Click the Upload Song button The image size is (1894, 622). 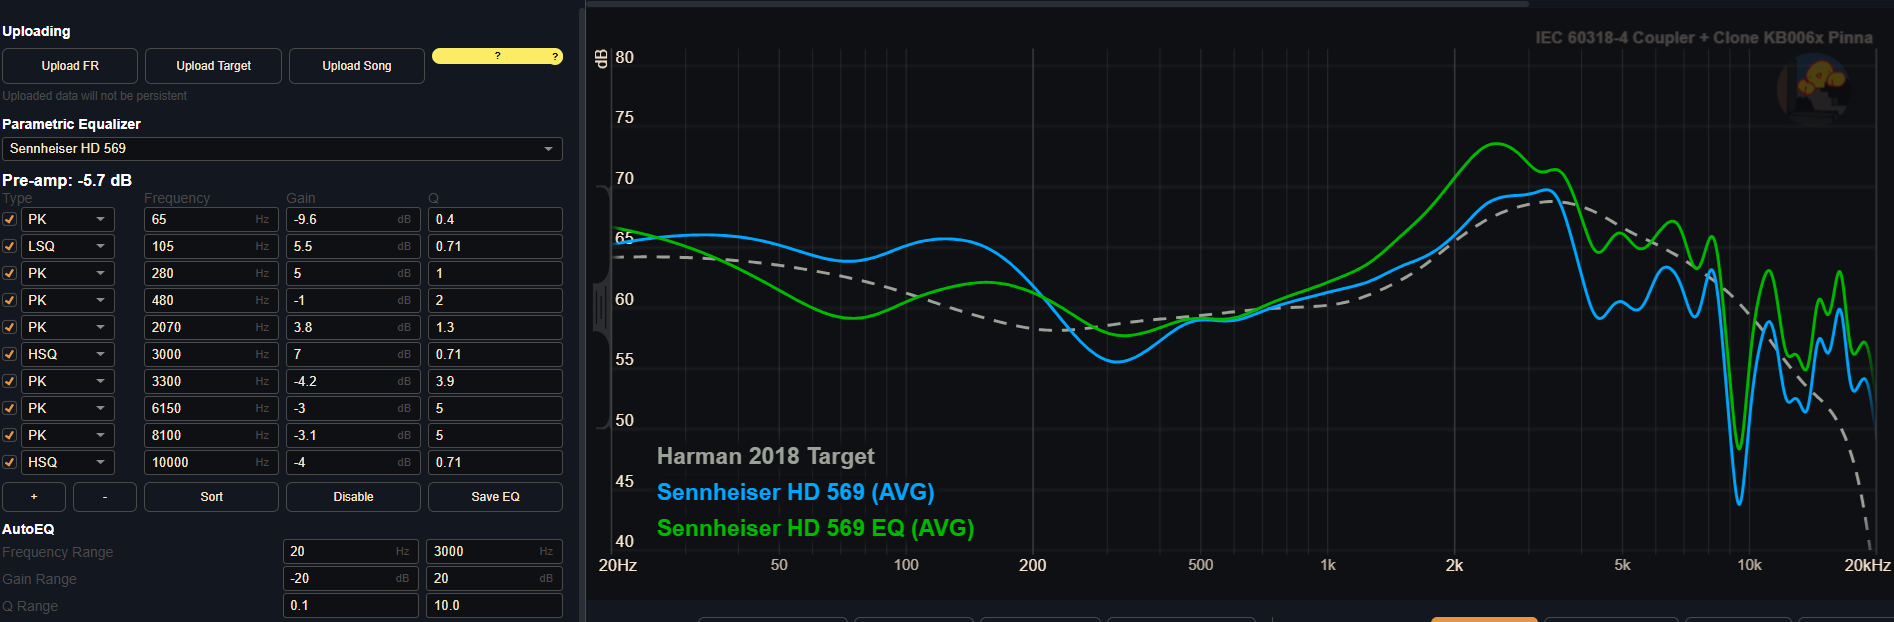357,66
